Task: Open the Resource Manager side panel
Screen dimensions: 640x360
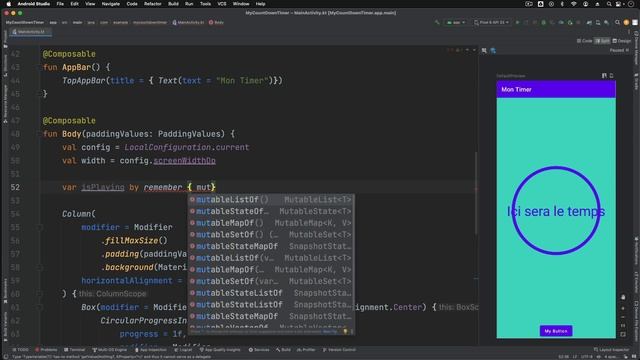Action: pos(5,104)
